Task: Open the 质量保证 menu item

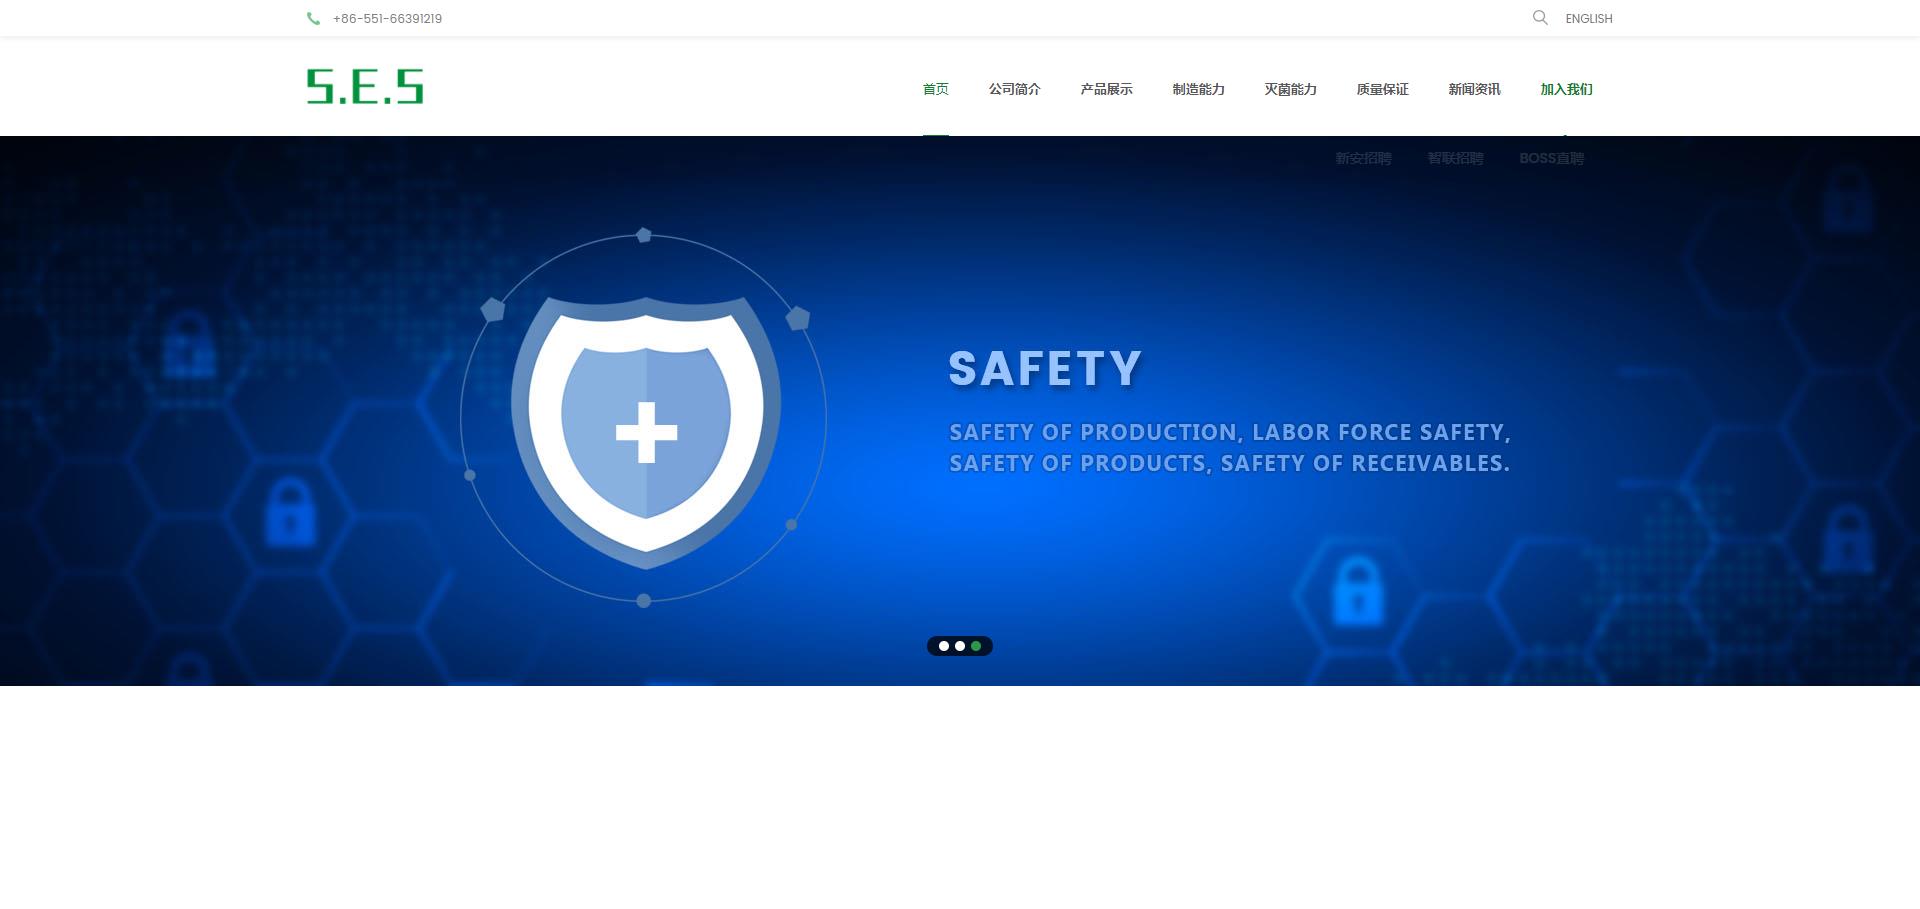Action: click(1383, 89)
